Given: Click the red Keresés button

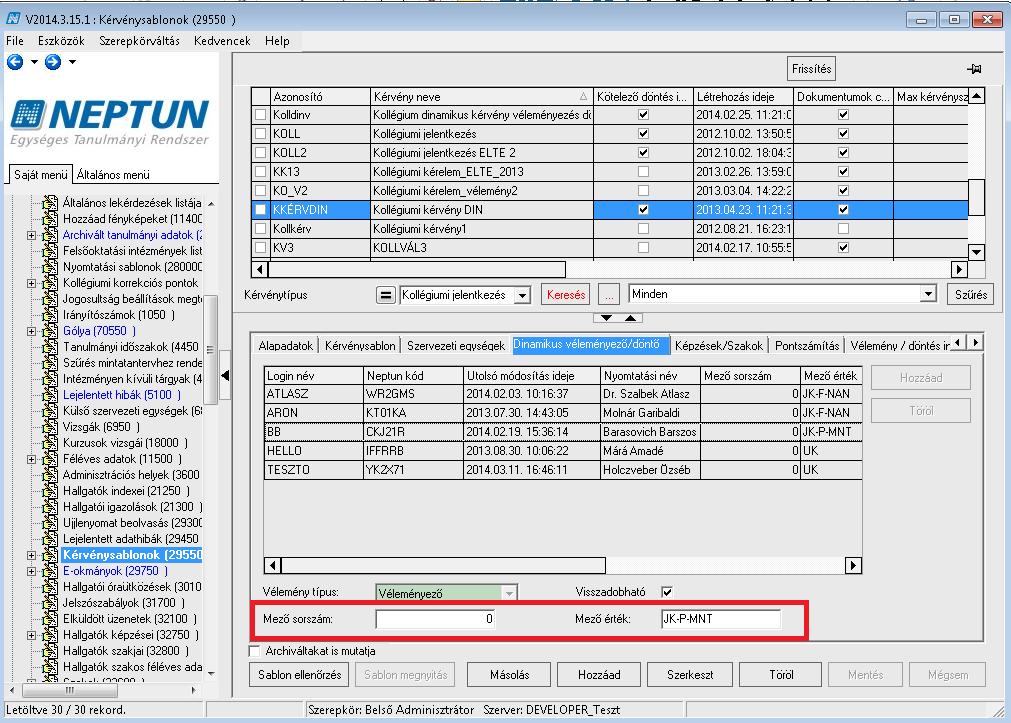Looking at the screenshot, I should point(565,295).
